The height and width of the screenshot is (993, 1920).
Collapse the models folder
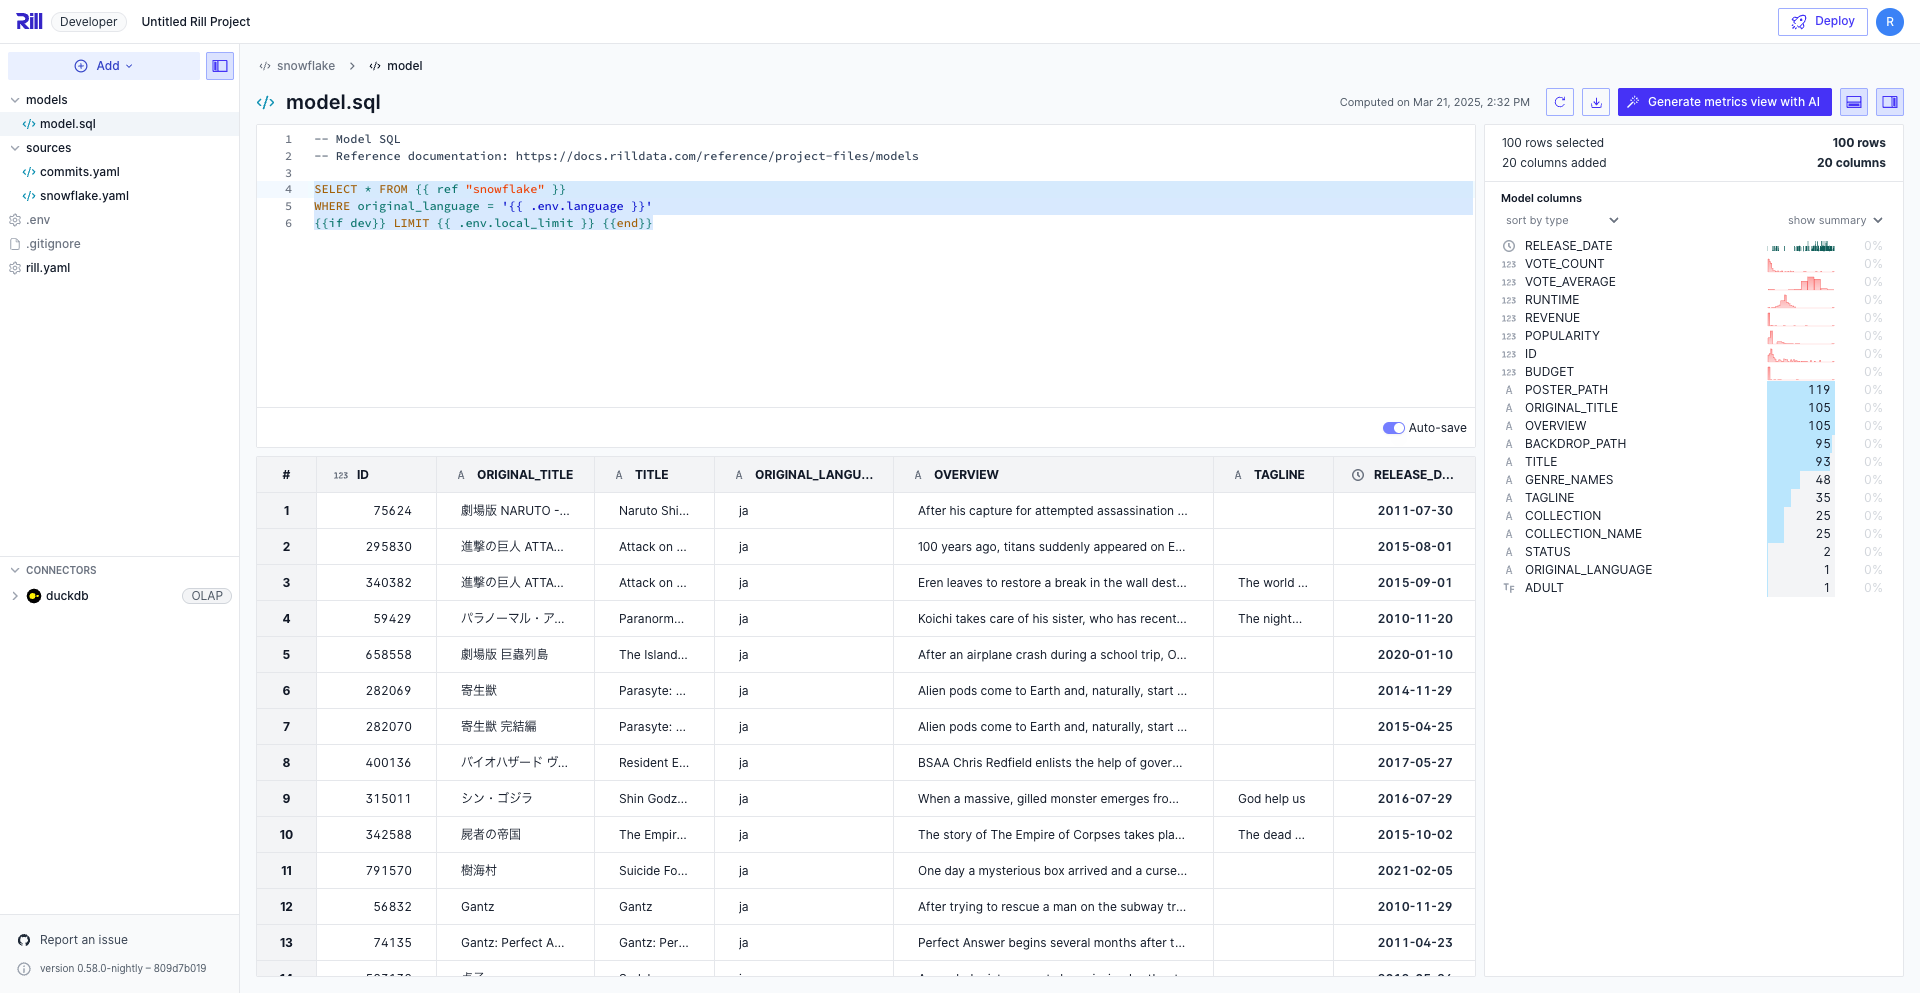(15, 100)
